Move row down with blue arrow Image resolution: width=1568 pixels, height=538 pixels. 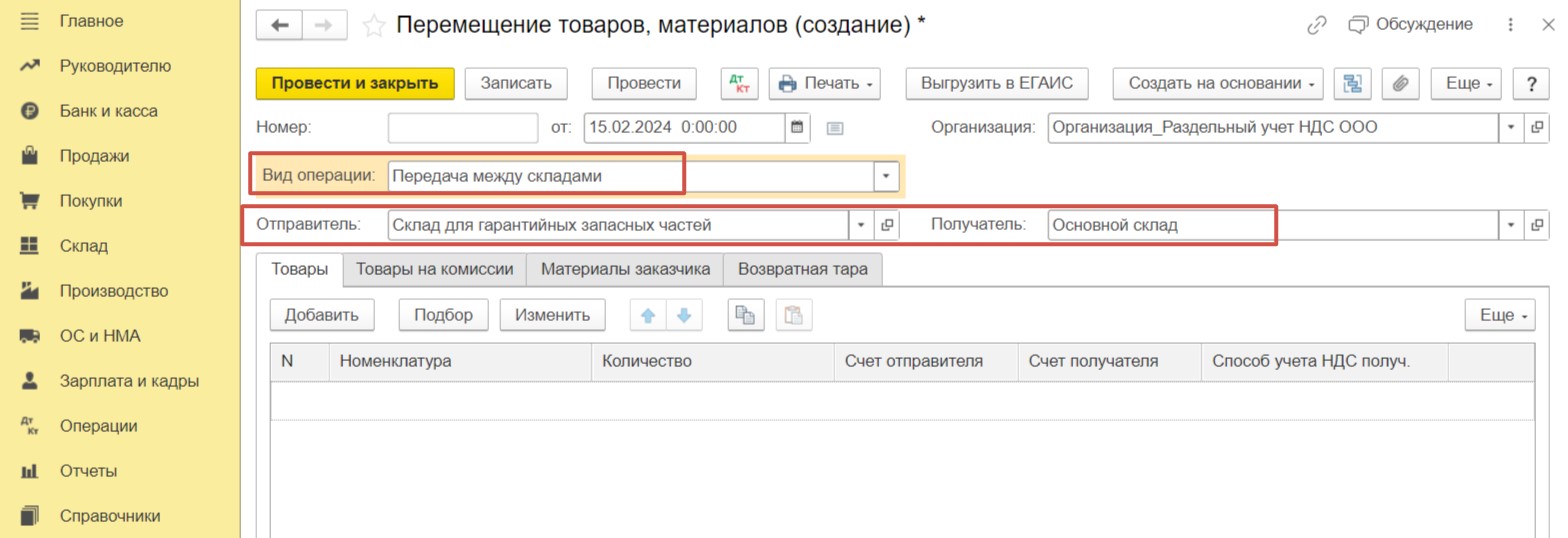click(684, 315)
